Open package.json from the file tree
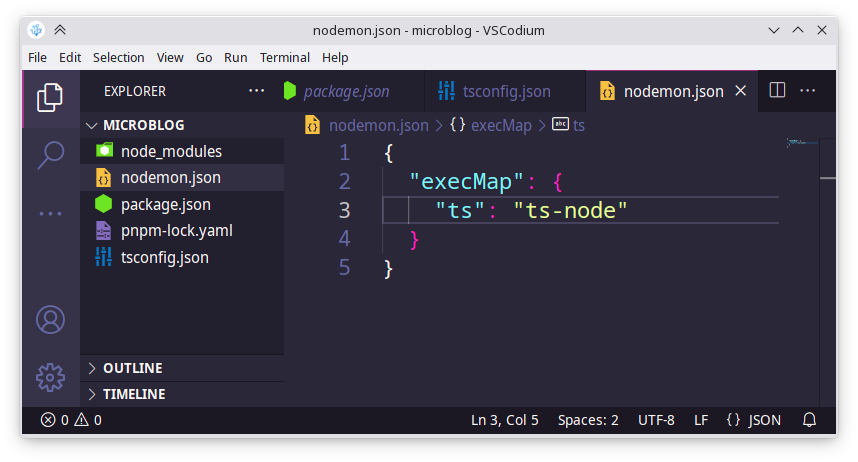The width and height of the screenshot is (858, 462). point(182,204)
